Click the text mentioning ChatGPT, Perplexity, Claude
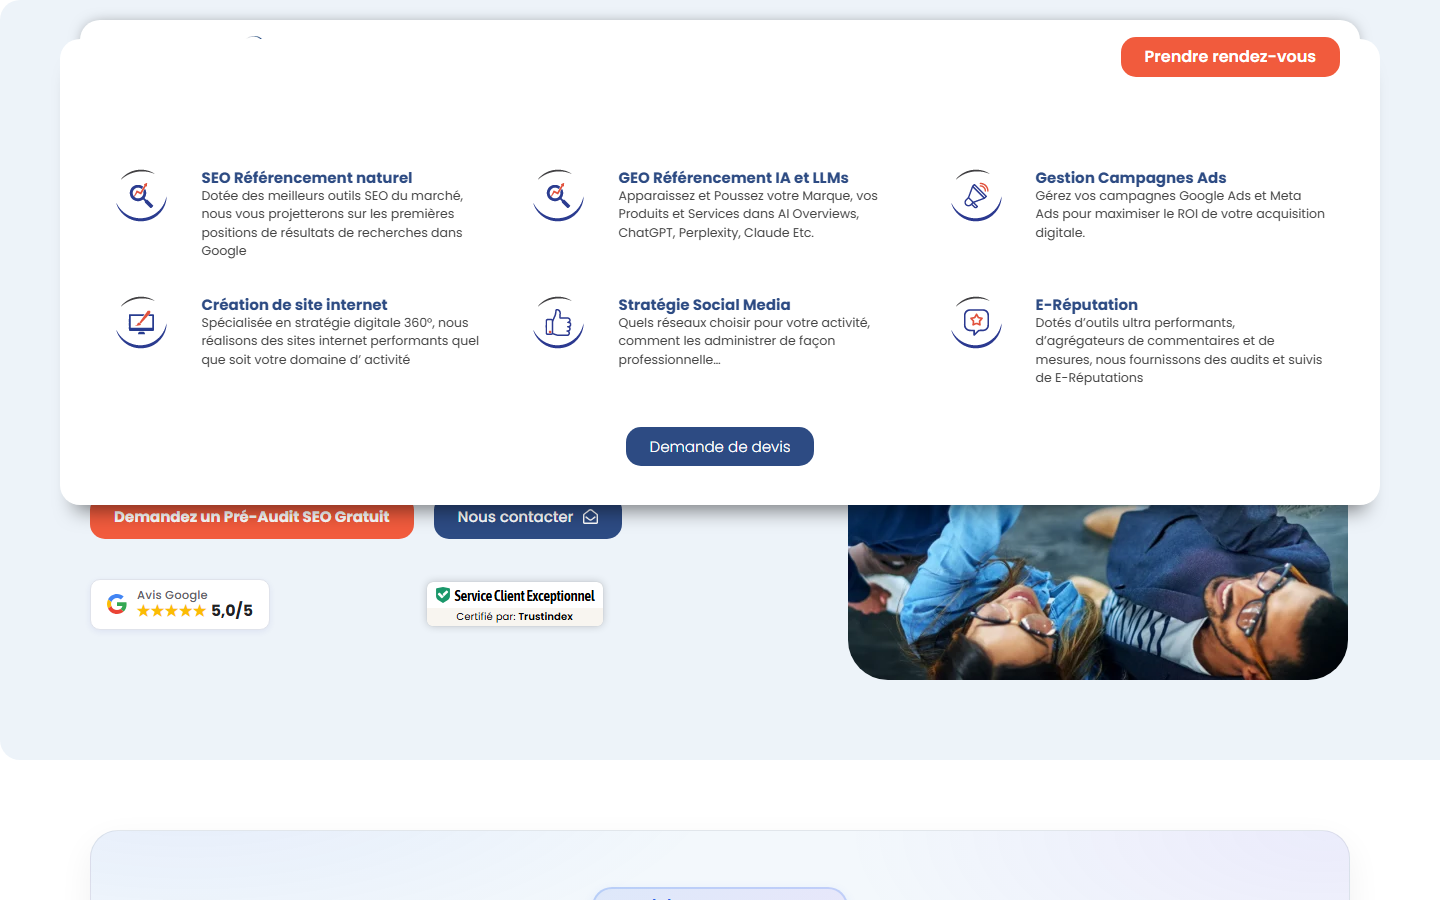 [x=748, y=214]
